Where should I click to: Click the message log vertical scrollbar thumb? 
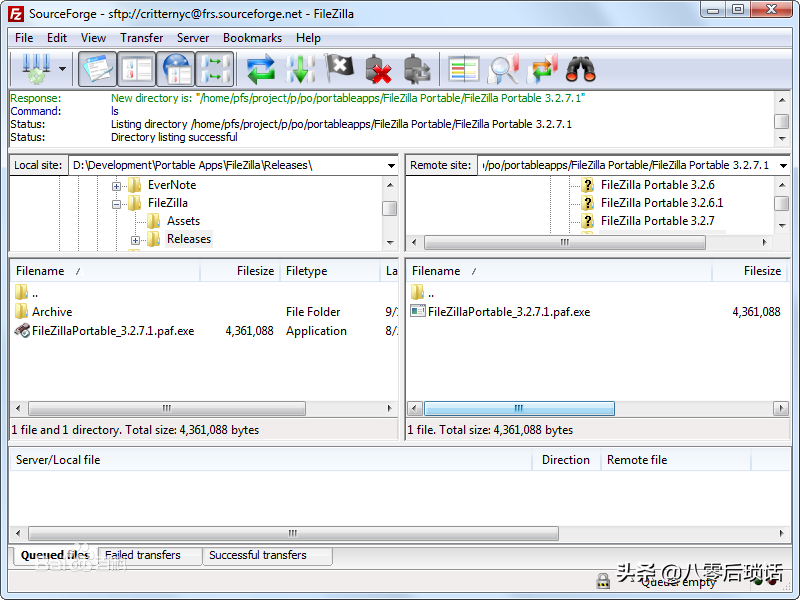click(x=782, y=121)
